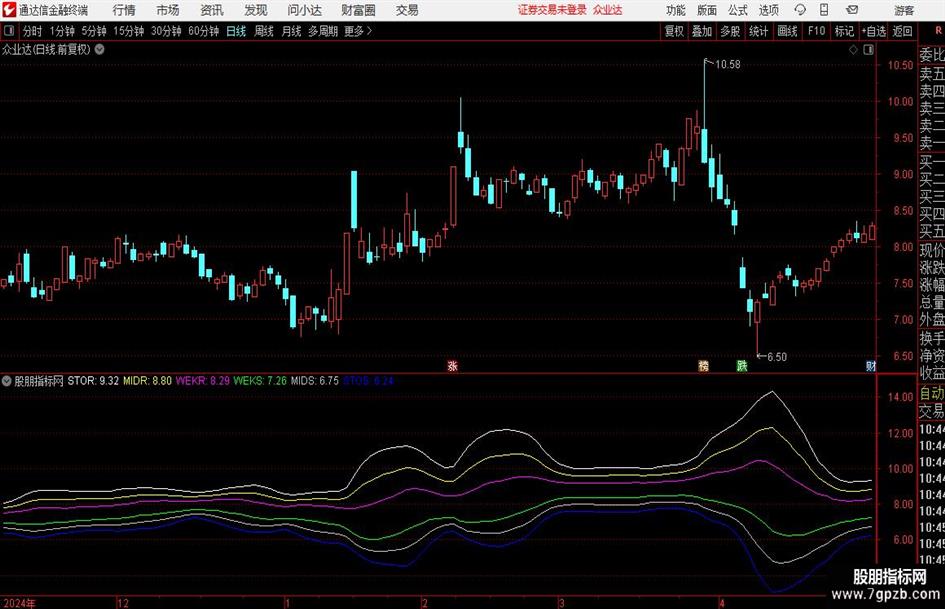Click the 6.50 low price label
The width and height of the screenshot is (945, 609).
click(x=777, y=357)
